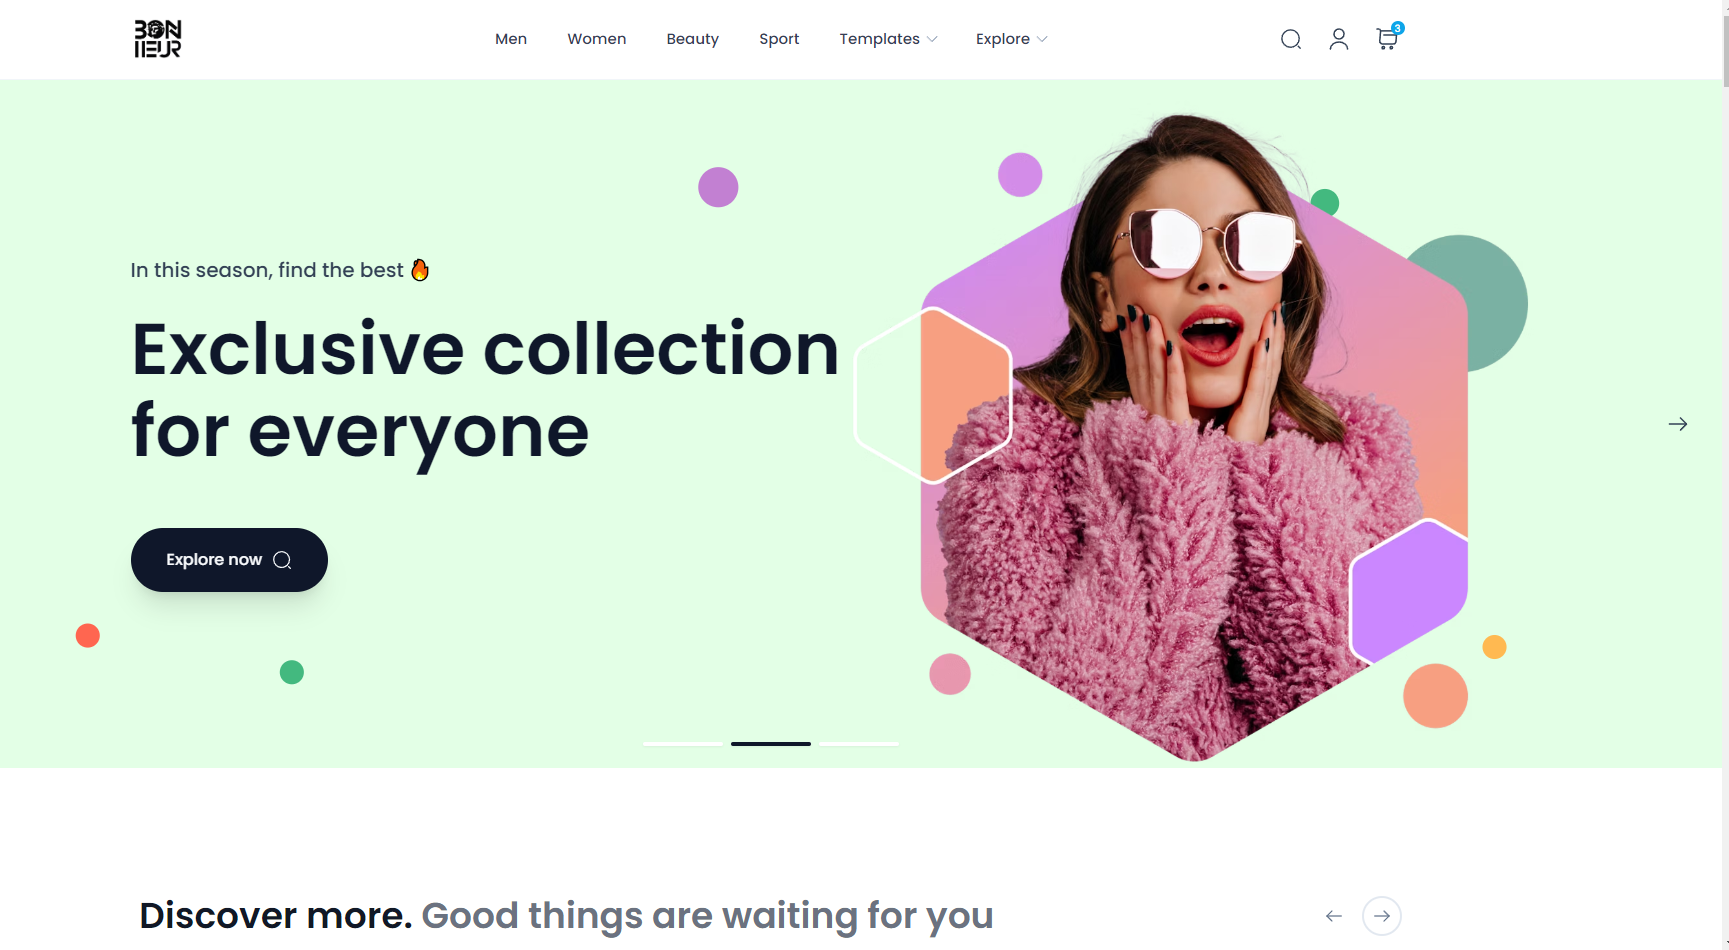This screenshot has width=1729, height=950.
Task: Open the Women menu item
Action: point(597,39)
